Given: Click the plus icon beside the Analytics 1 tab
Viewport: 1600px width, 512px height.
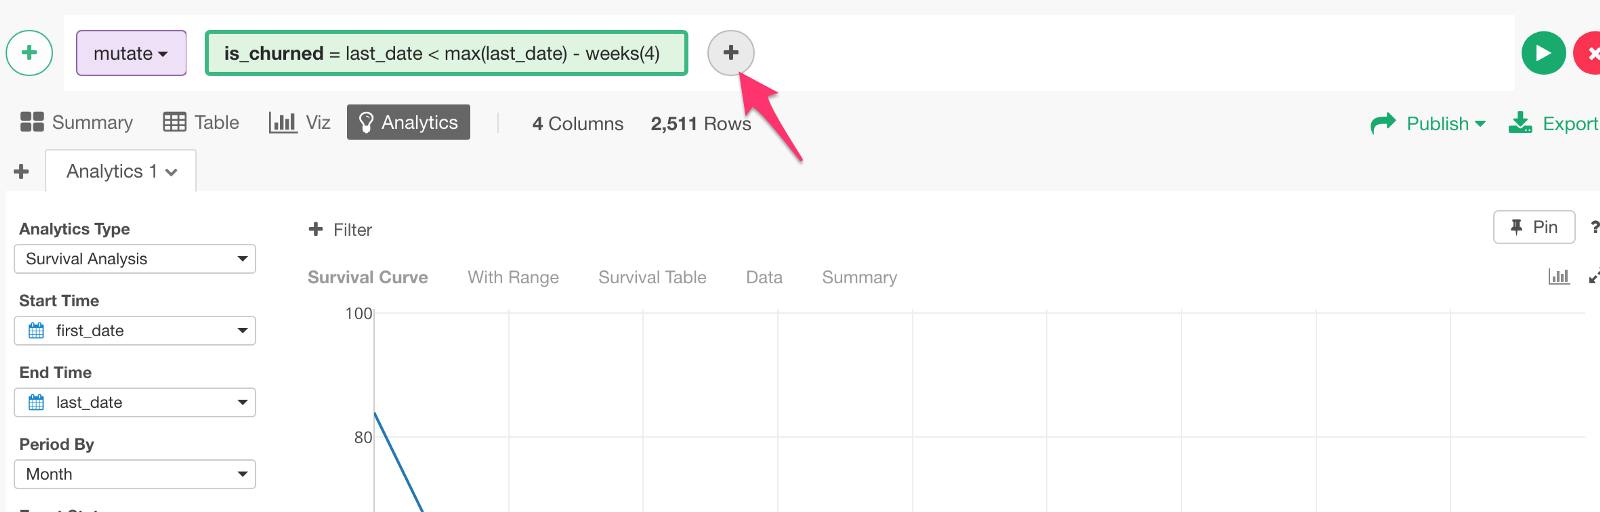Looking at the screenshot, I should click(21, 172).
